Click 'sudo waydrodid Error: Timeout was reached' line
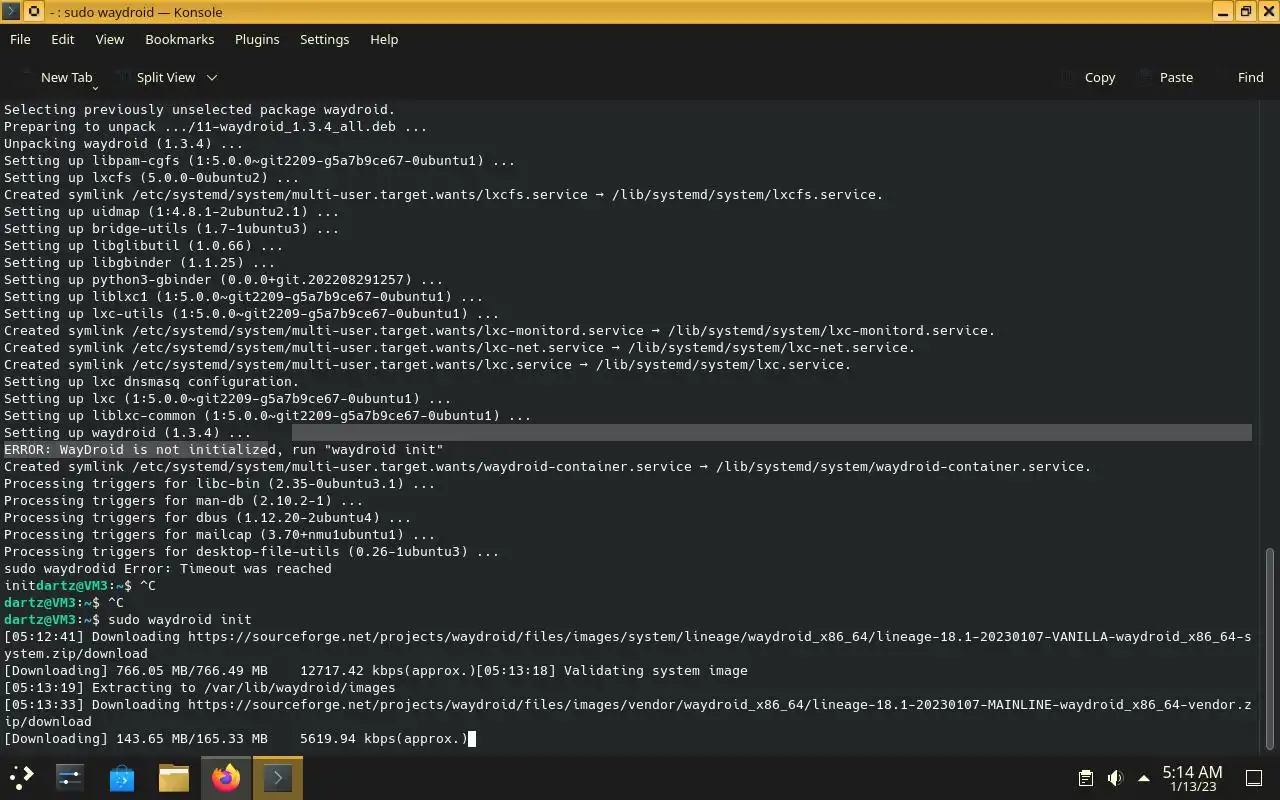The width and height of the screenshot is (1280, 800). coord(168,568)
